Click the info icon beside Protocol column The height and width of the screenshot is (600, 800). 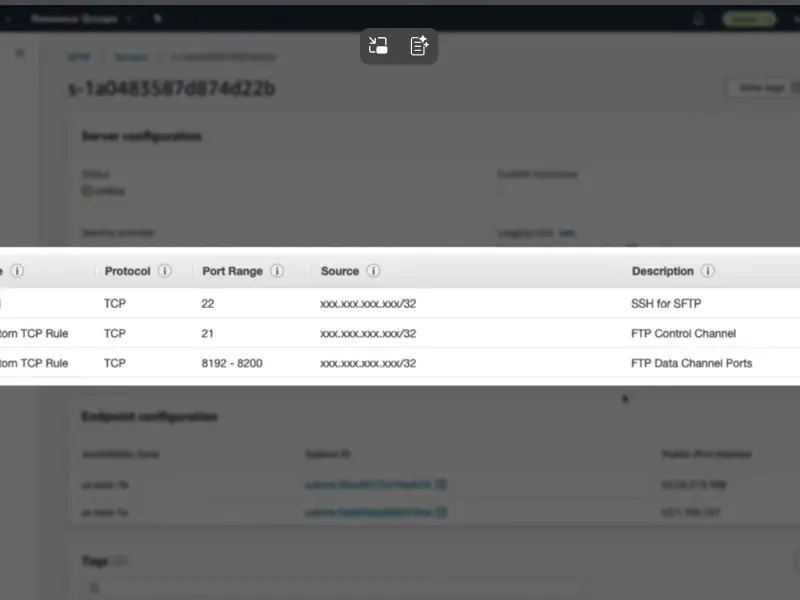(x=164, y=270)
